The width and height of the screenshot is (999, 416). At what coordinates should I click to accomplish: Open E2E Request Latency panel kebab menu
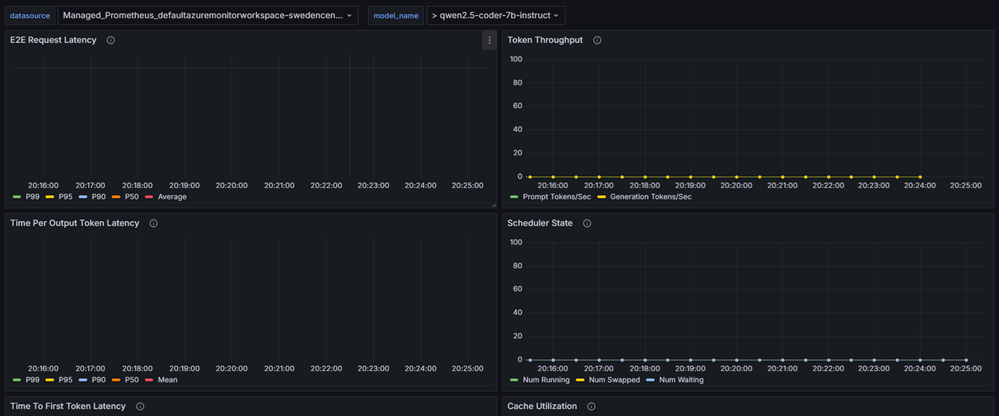[x=488, y=41]
